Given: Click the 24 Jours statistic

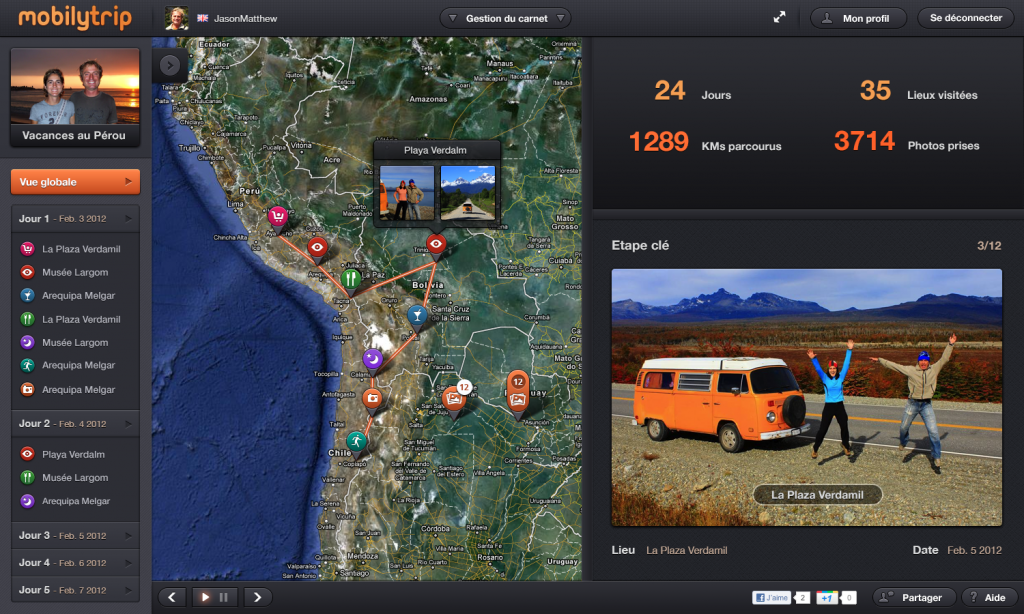Looking at the screenshot, I should click(692, 91).
